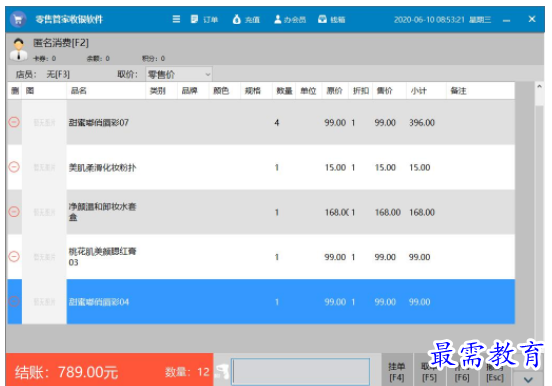552x386 pixels.
Task: Select the product name 甜蜜嘟俏唇彩07
Action: pos(99,123)
